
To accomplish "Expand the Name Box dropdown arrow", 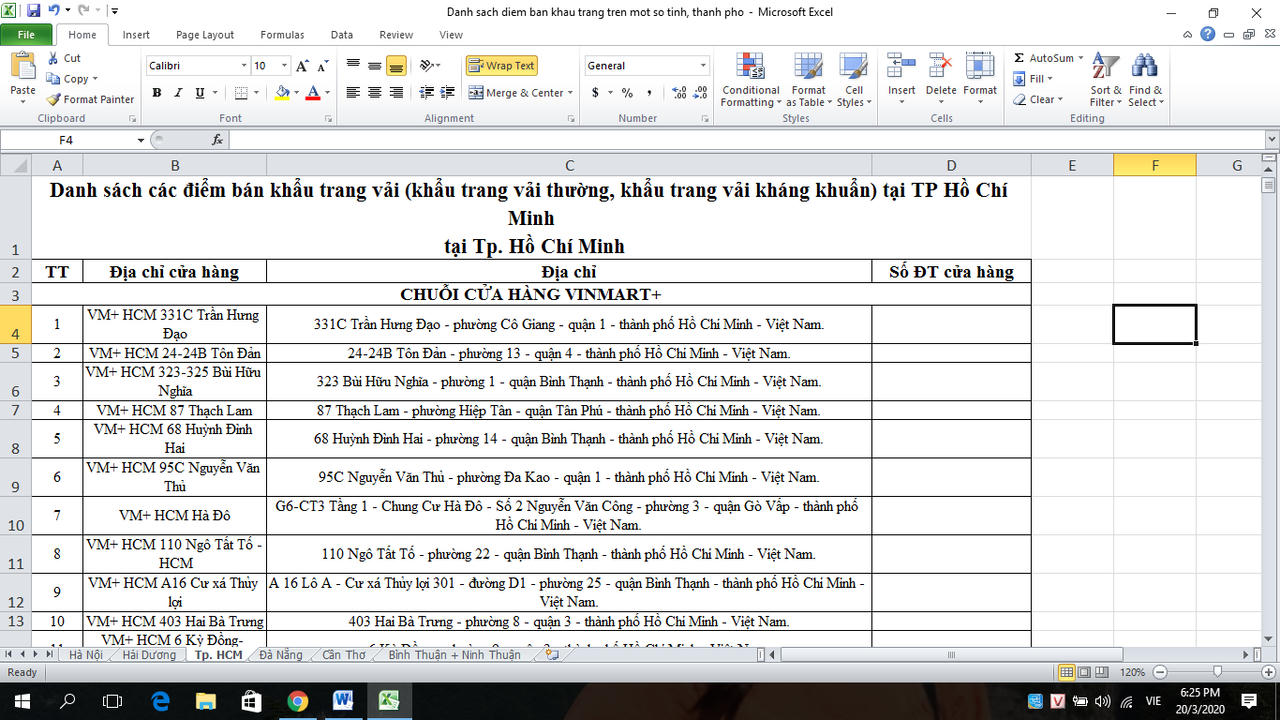I will (141, 140).
